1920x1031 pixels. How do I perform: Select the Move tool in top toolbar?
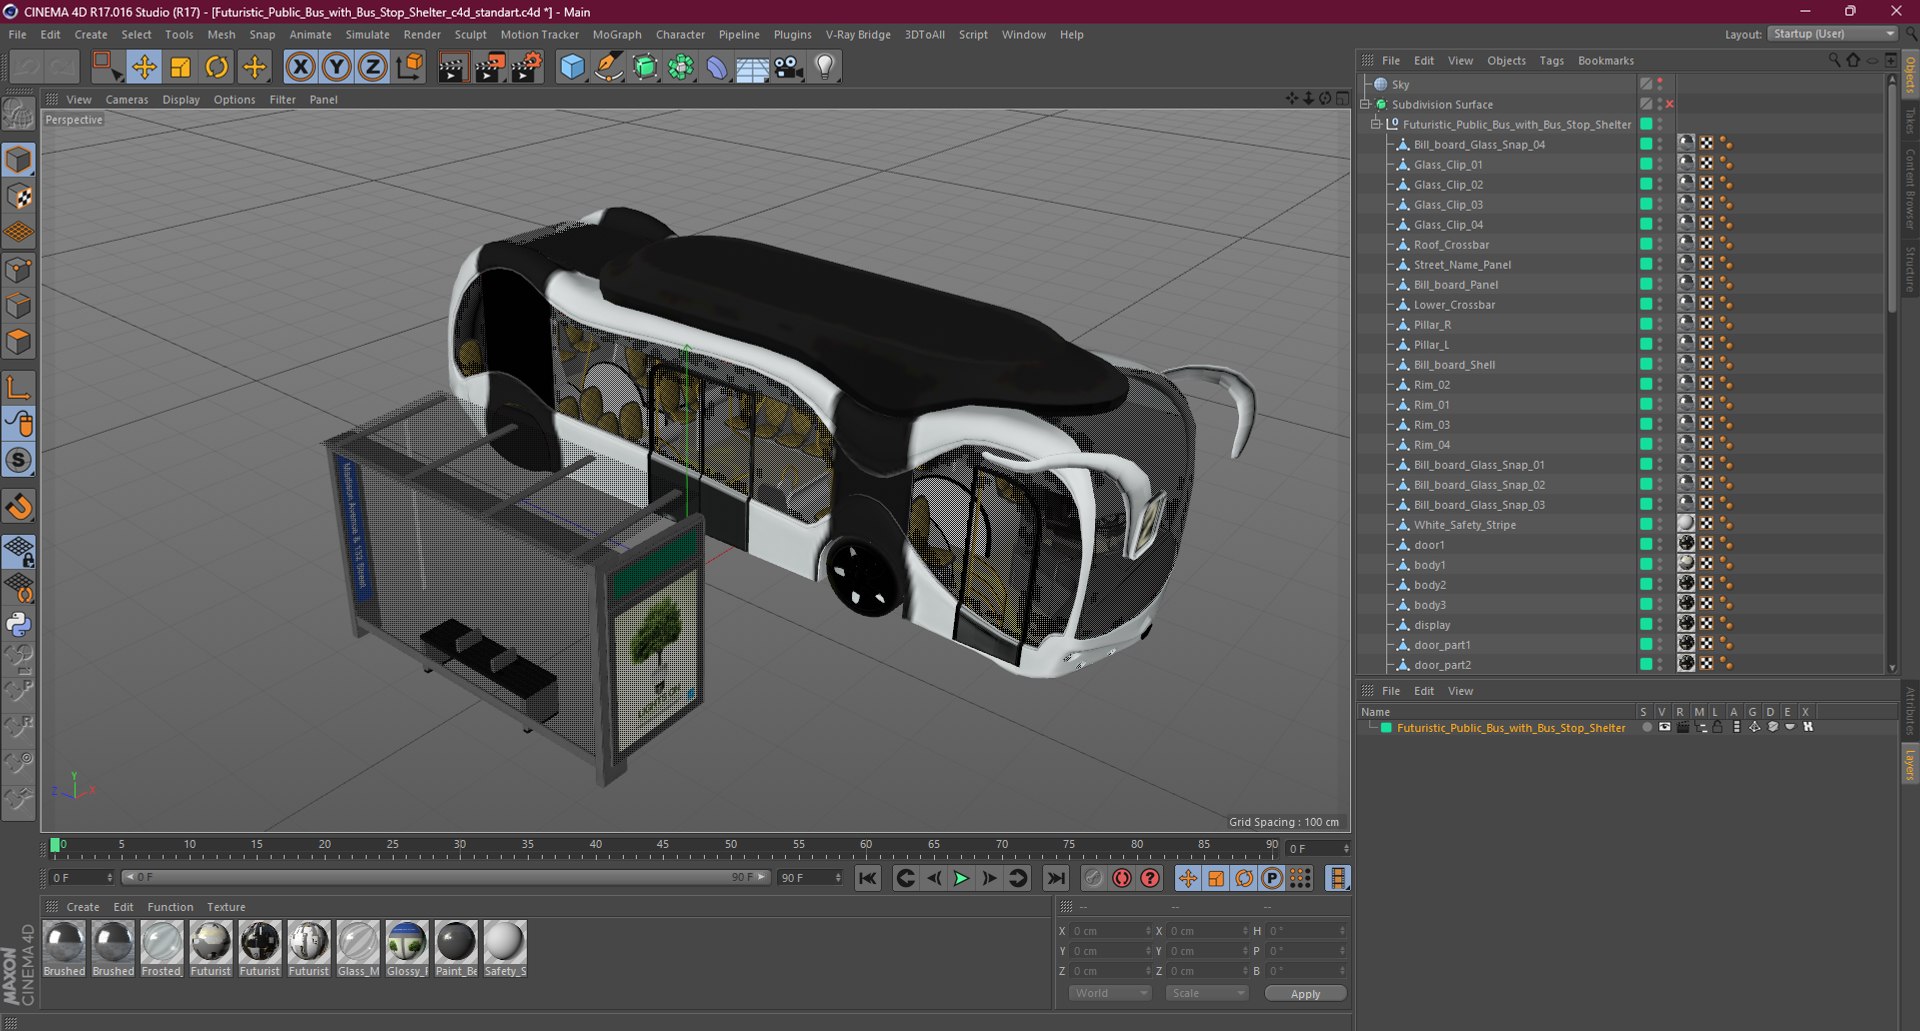[144, 67]
